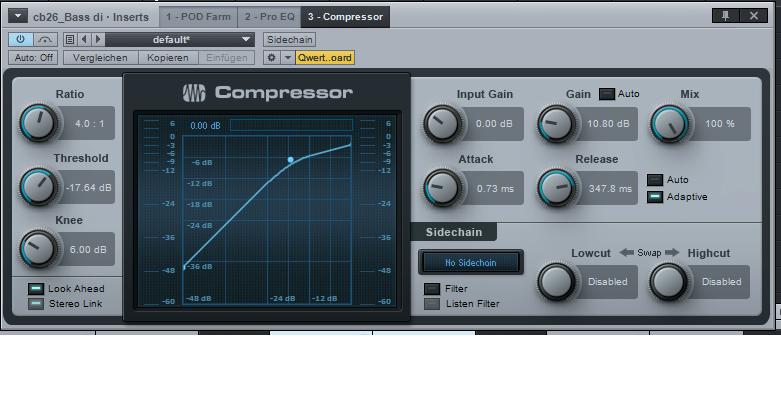Image resolution: width=781 pixels, height=400 pixels.
Task: Open the channel inserts dropdown arrow menu
Action: click(18, 16)
